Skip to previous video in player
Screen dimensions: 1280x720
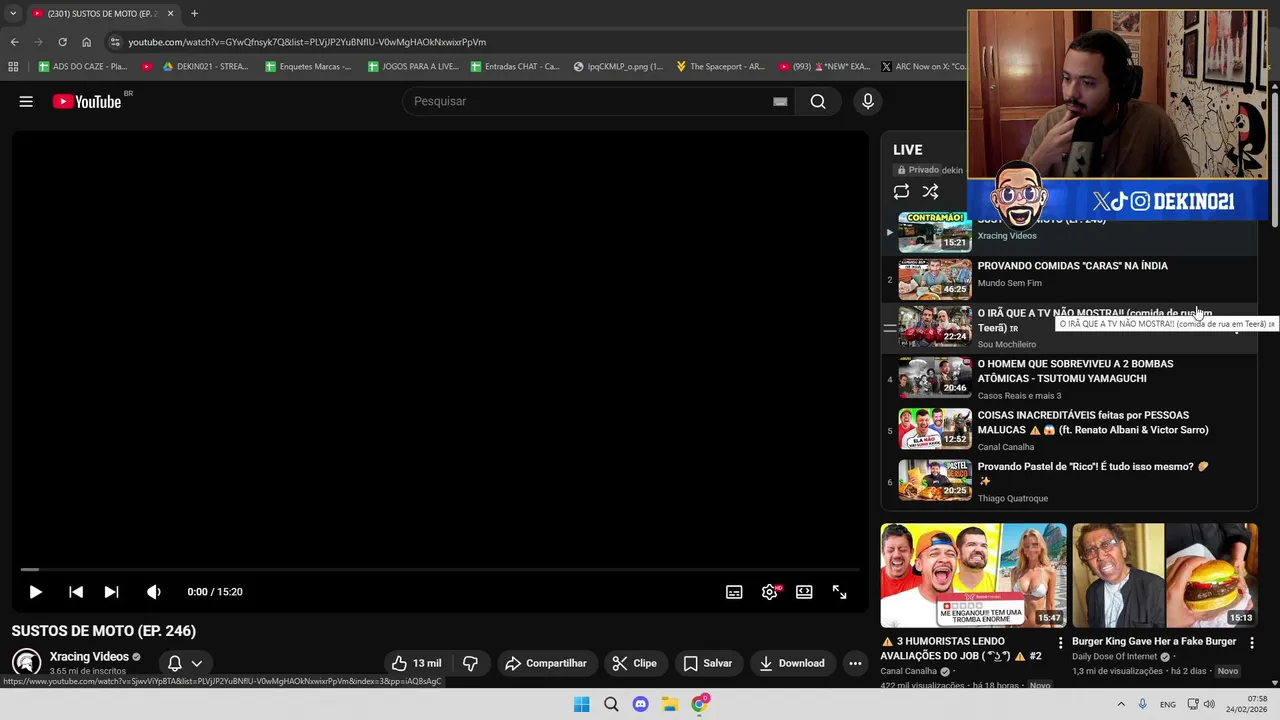click(x=76, y=592)
